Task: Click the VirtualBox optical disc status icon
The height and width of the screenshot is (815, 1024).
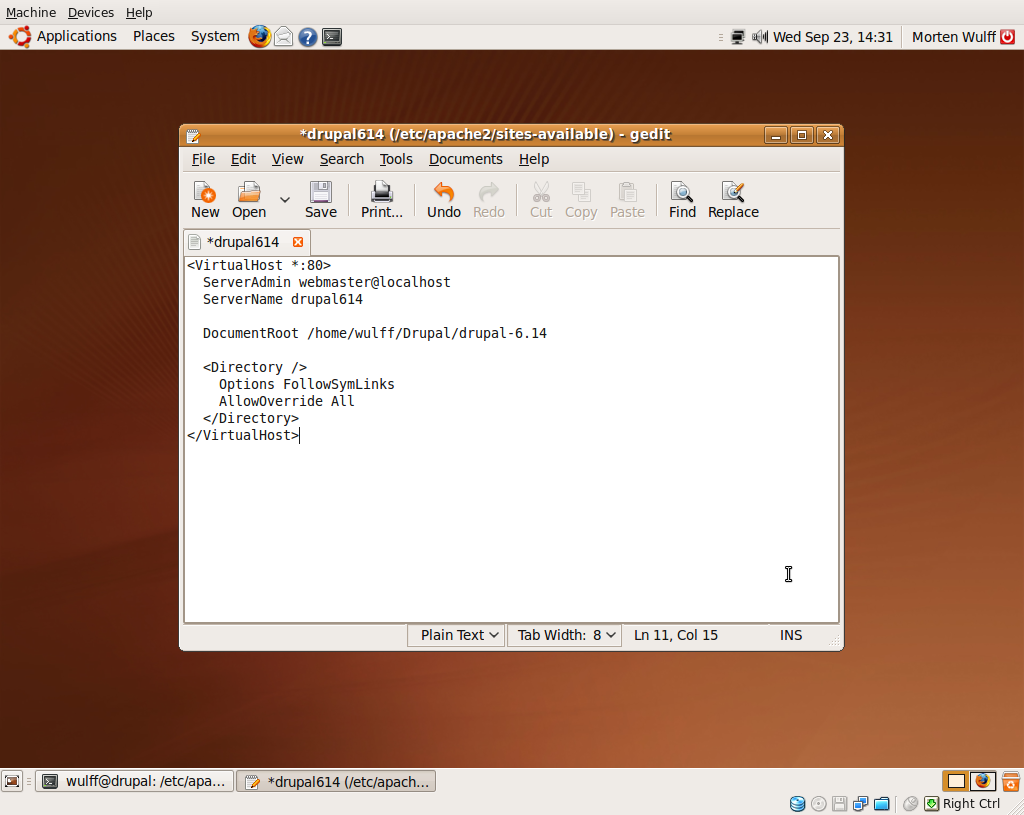Action: pyautogui.click(x=818, y=803)
